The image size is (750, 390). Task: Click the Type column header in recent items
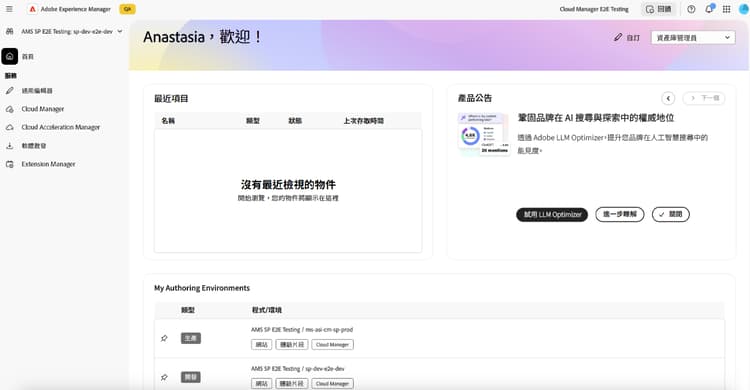coord(253,121)
